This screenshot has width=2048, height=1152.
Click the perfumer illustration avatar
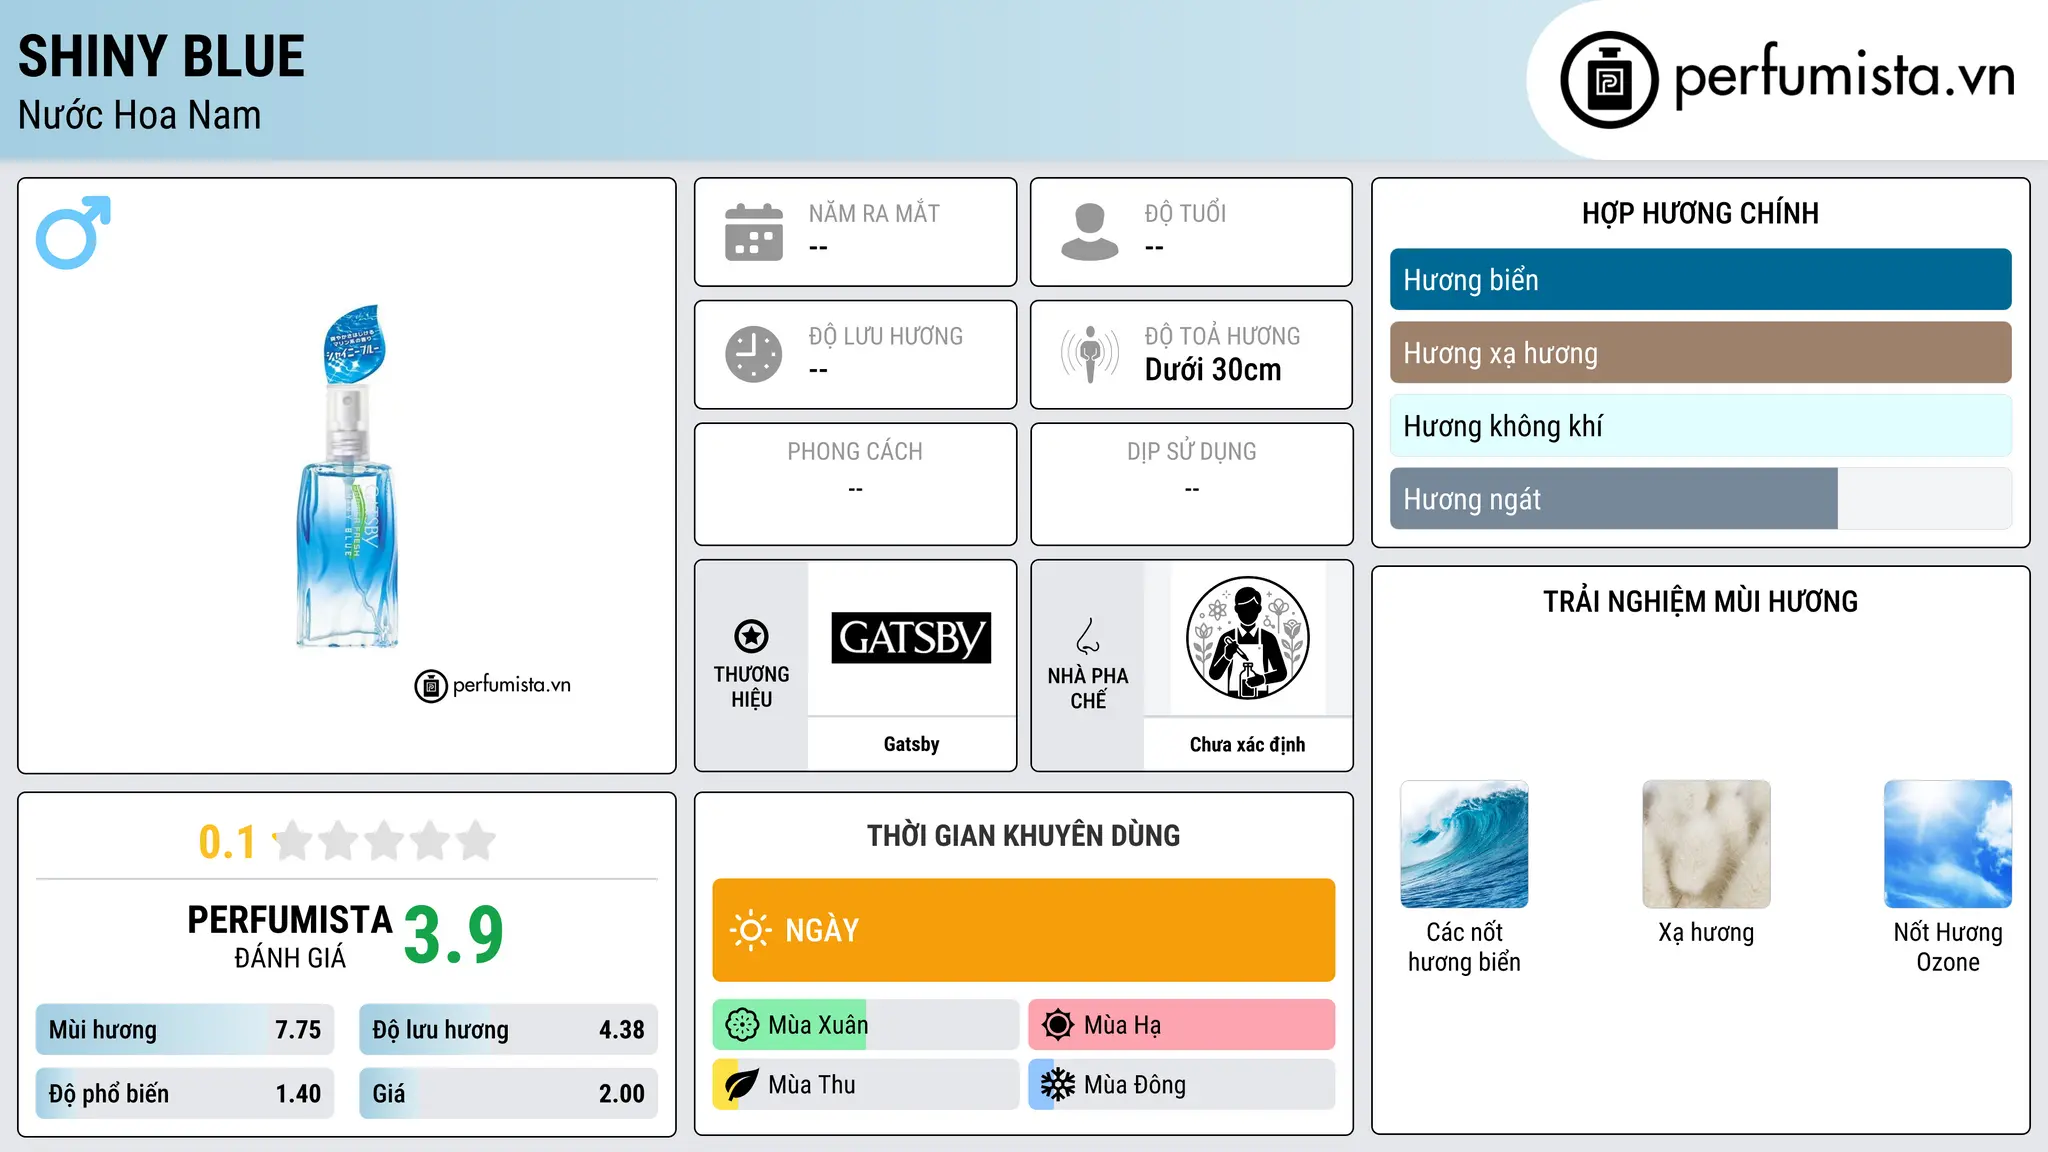1247,638
